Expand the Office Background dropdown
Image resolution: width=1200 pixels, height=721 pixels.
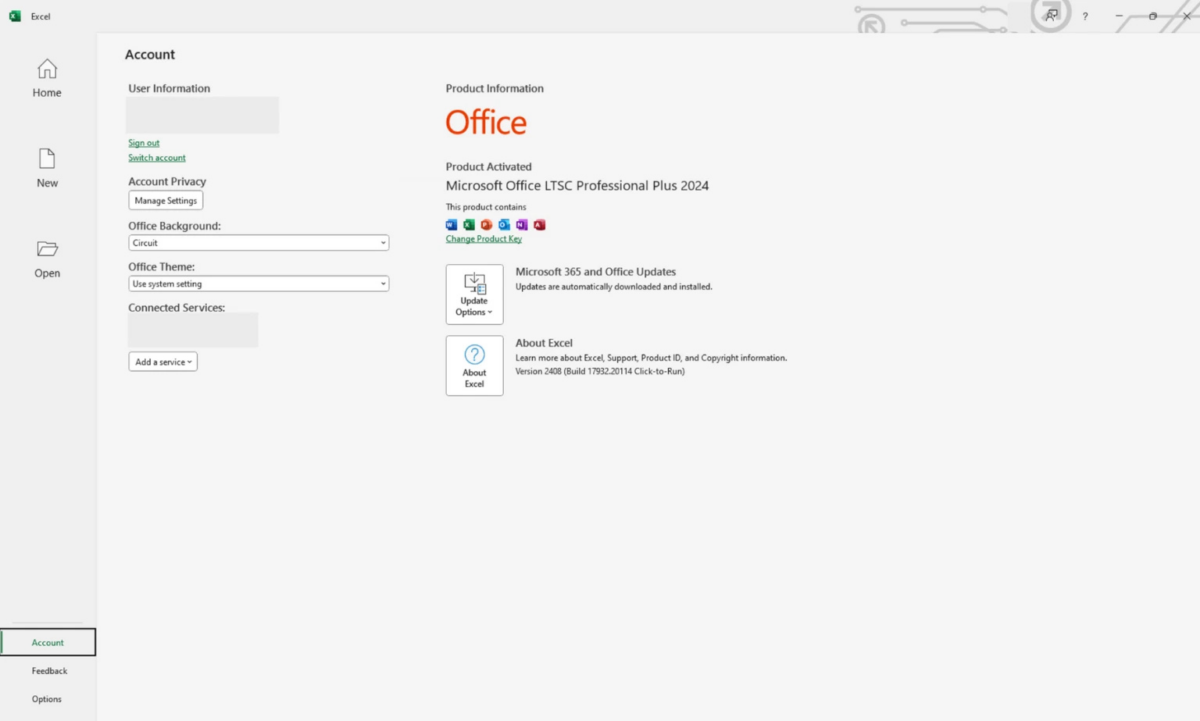coord(258,243)
